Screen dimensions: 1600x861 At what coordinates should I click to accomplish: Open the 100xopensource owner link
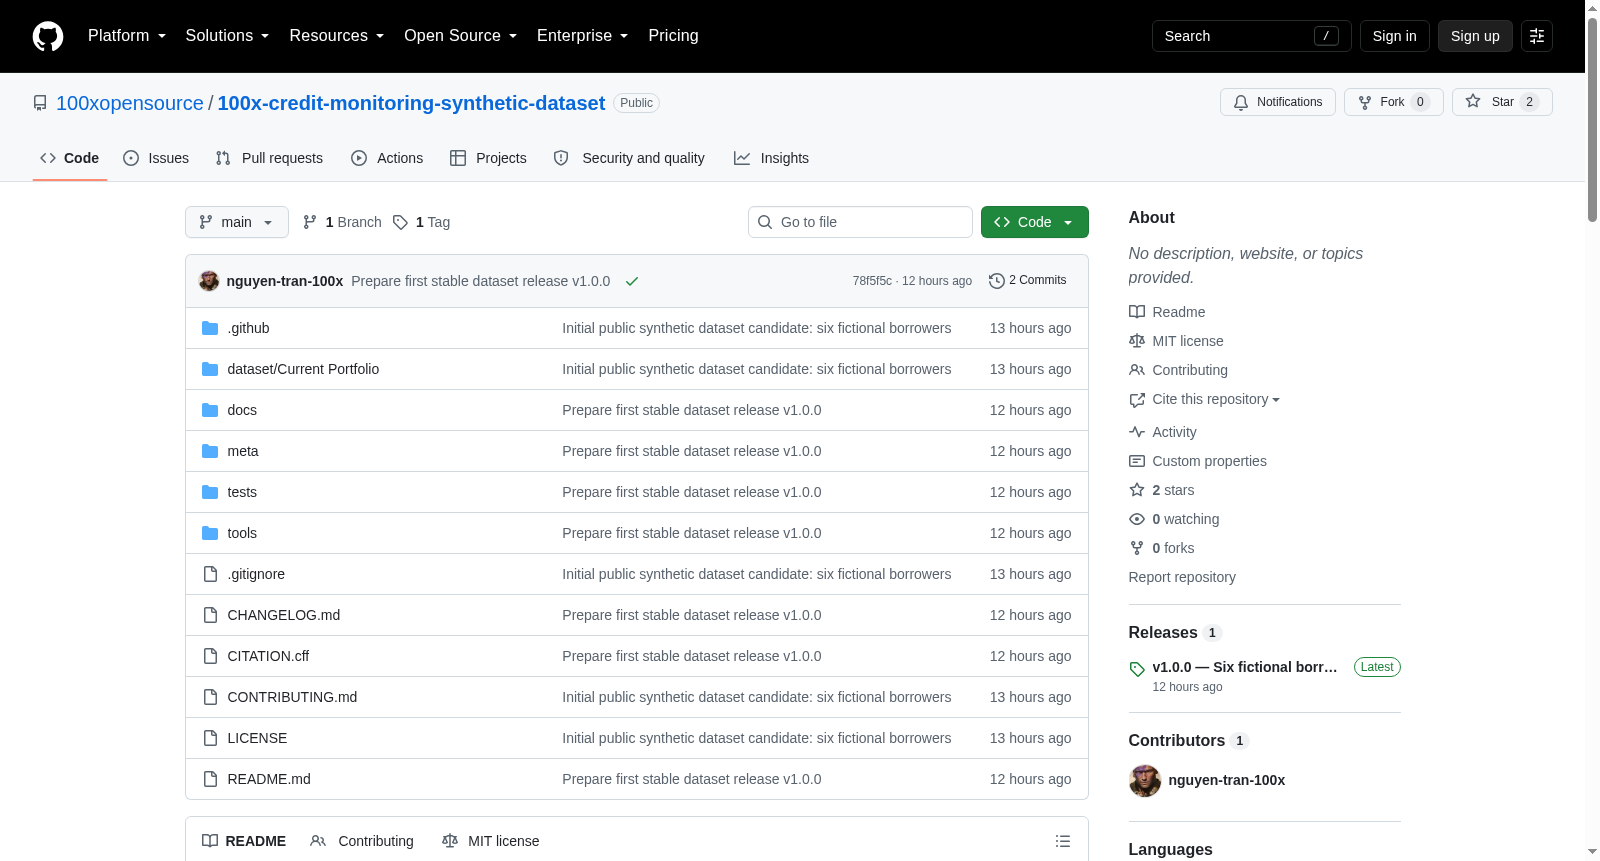[x=130, y=103]
